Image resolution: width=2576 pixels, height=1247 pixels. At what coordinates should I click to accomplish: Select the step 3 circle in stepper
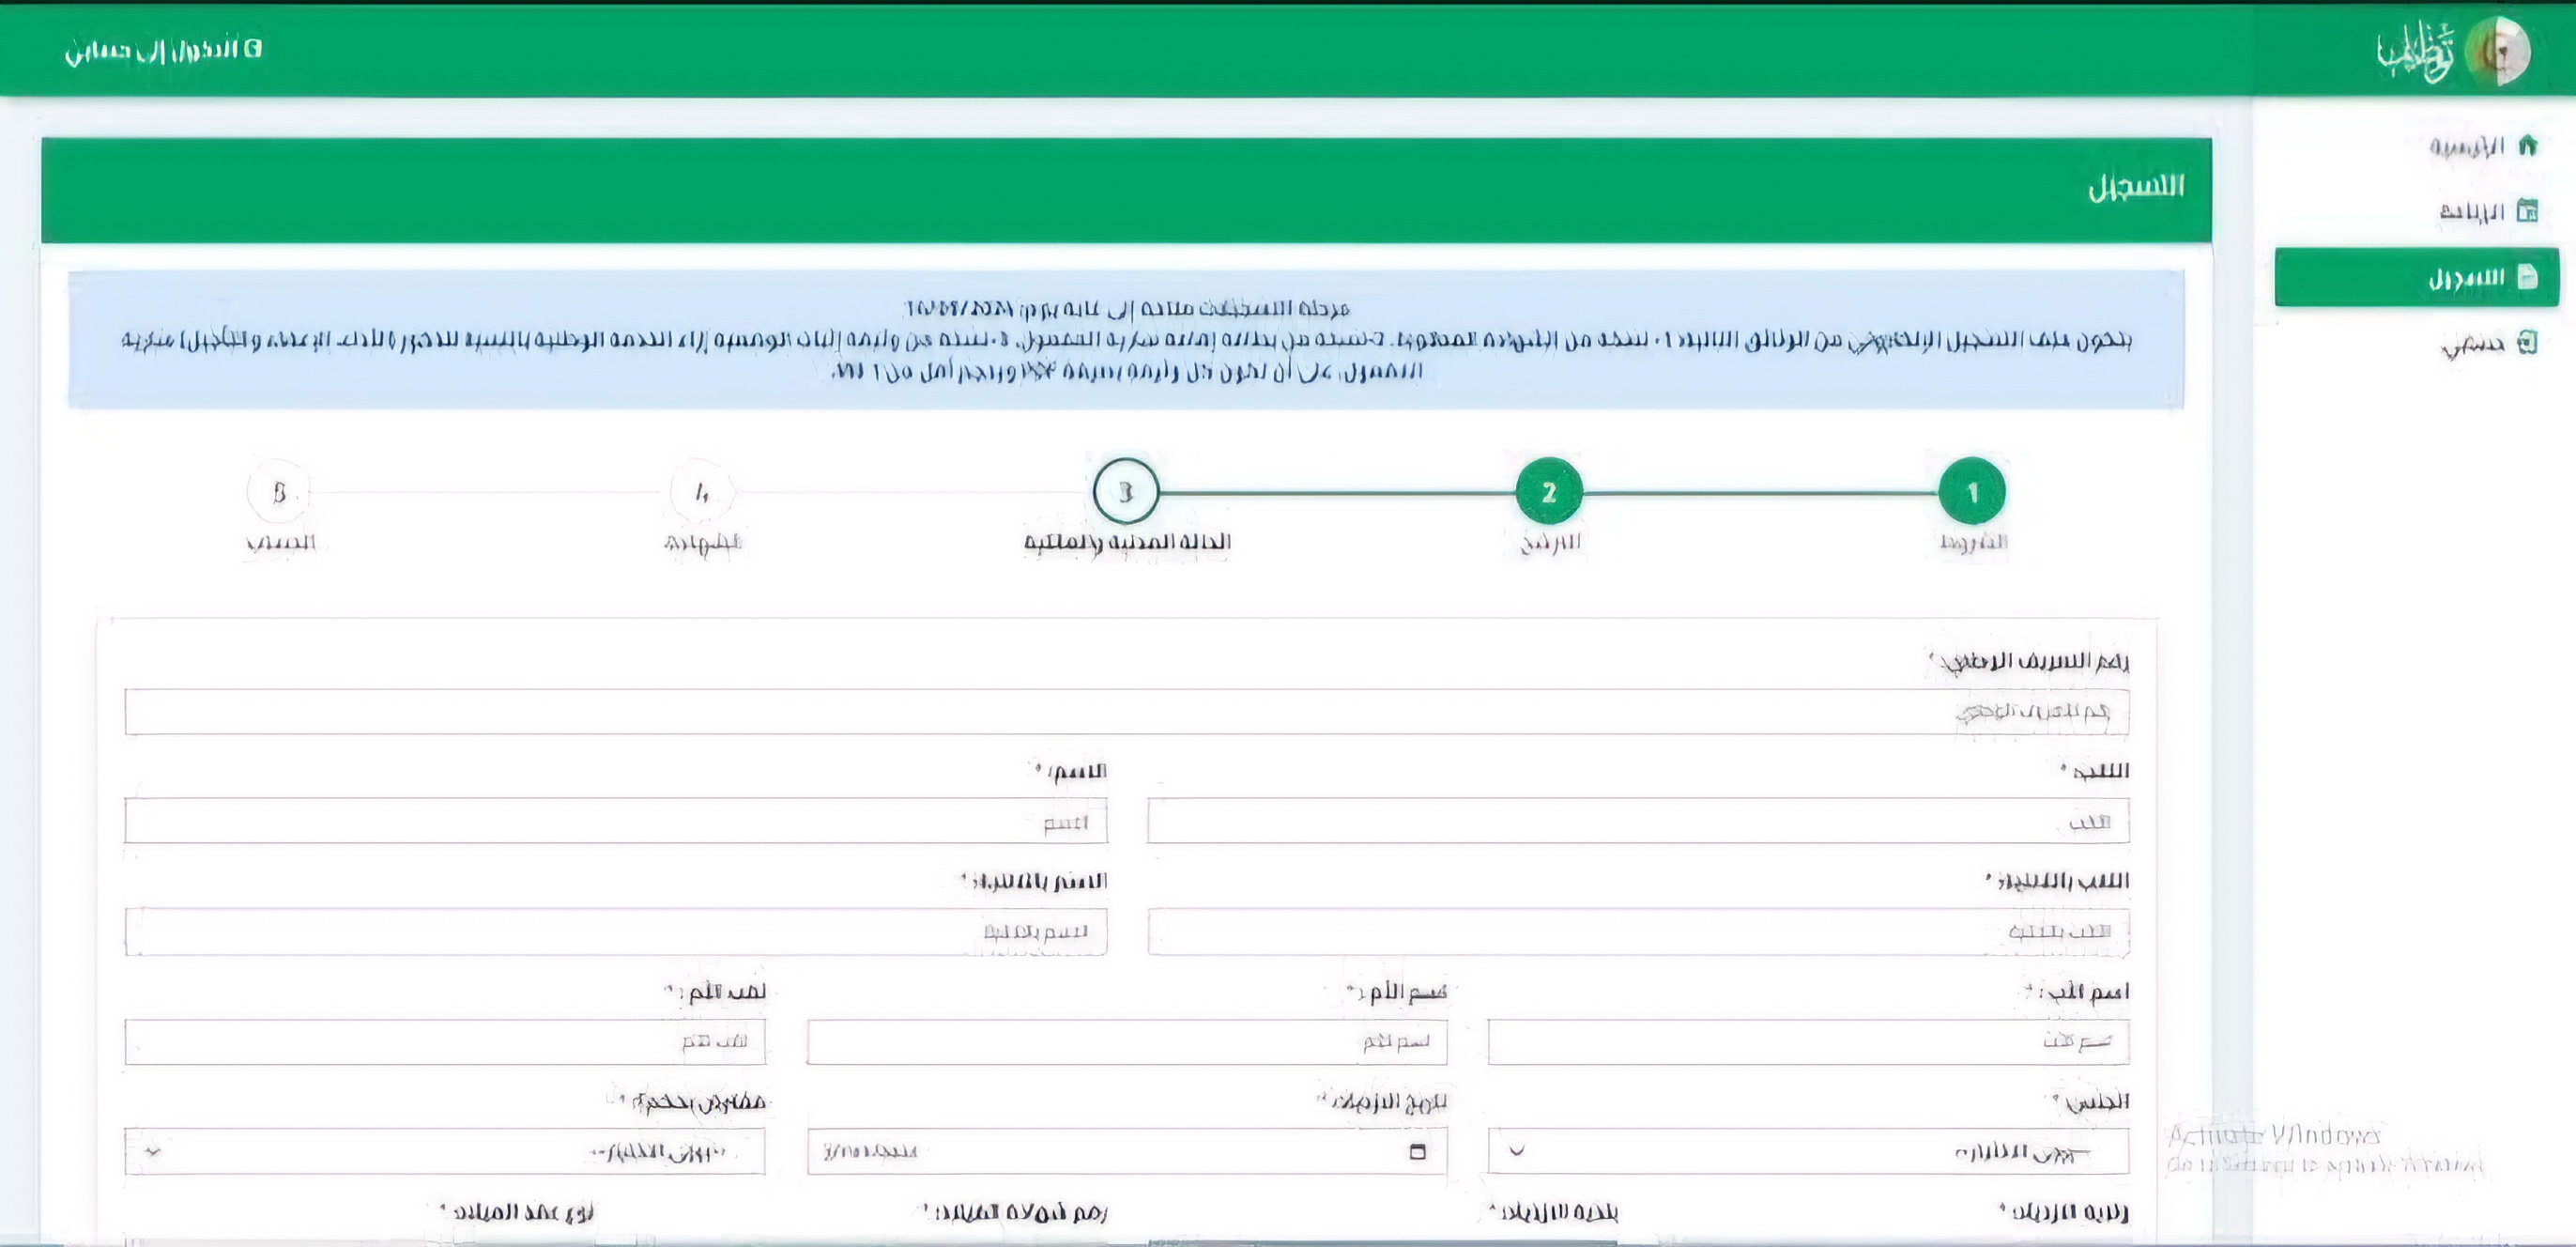(x=1126, y=492)
